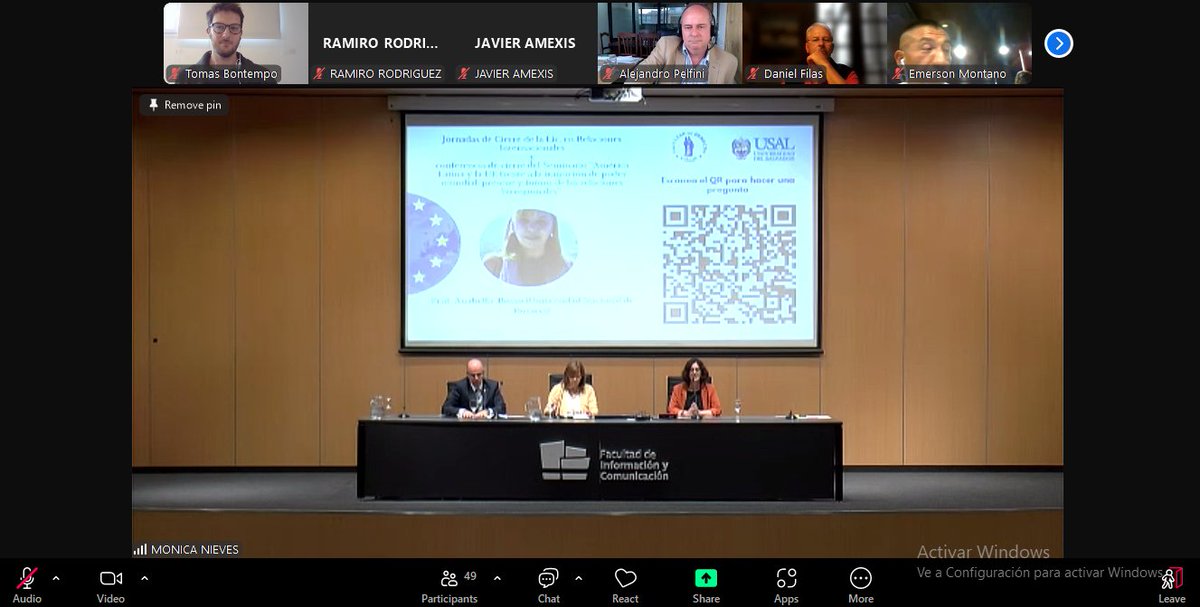Click the Remove pin button
The image size is (1200, 607).
click(186, 105)
